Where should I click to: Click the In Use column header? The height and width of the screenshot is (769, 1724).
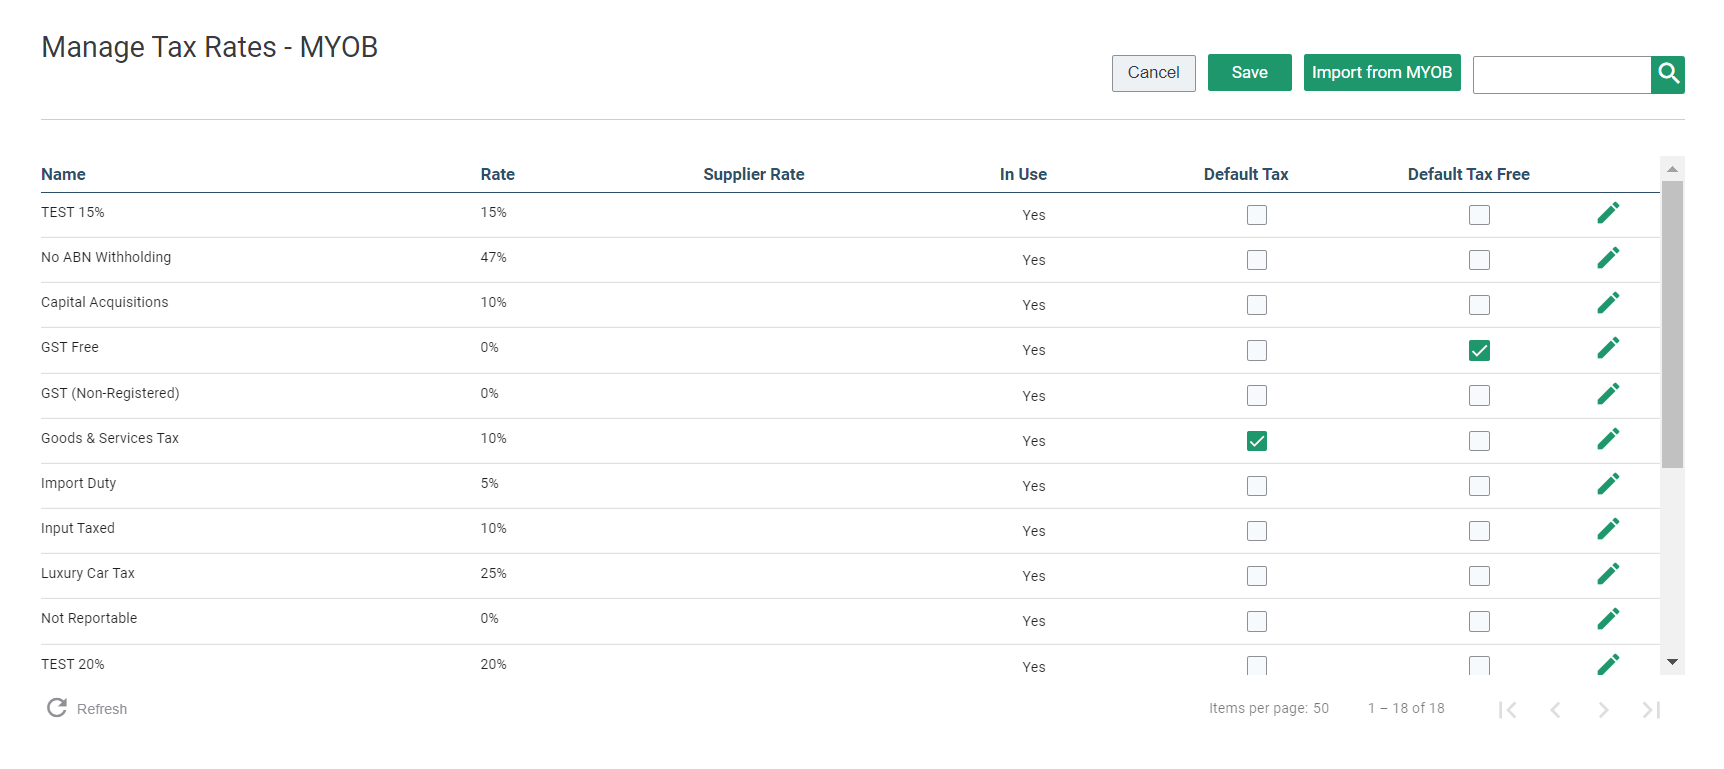(x=1023, y=174)
